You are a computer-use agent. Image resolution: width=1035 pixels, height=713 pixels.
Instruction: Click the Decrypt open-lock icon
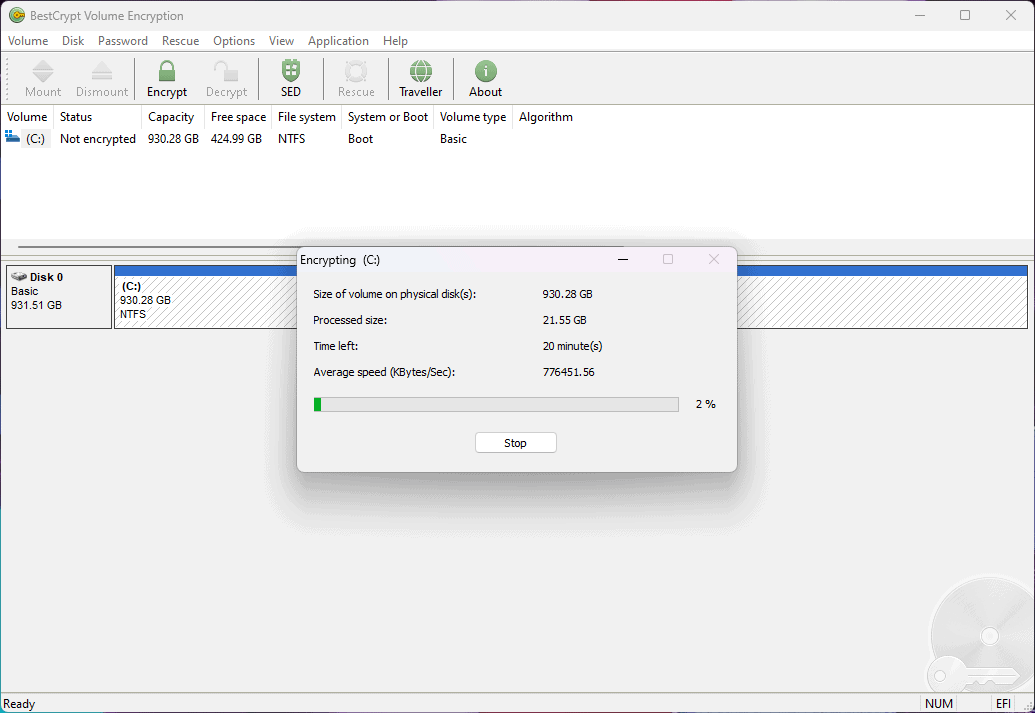[226, 71]
